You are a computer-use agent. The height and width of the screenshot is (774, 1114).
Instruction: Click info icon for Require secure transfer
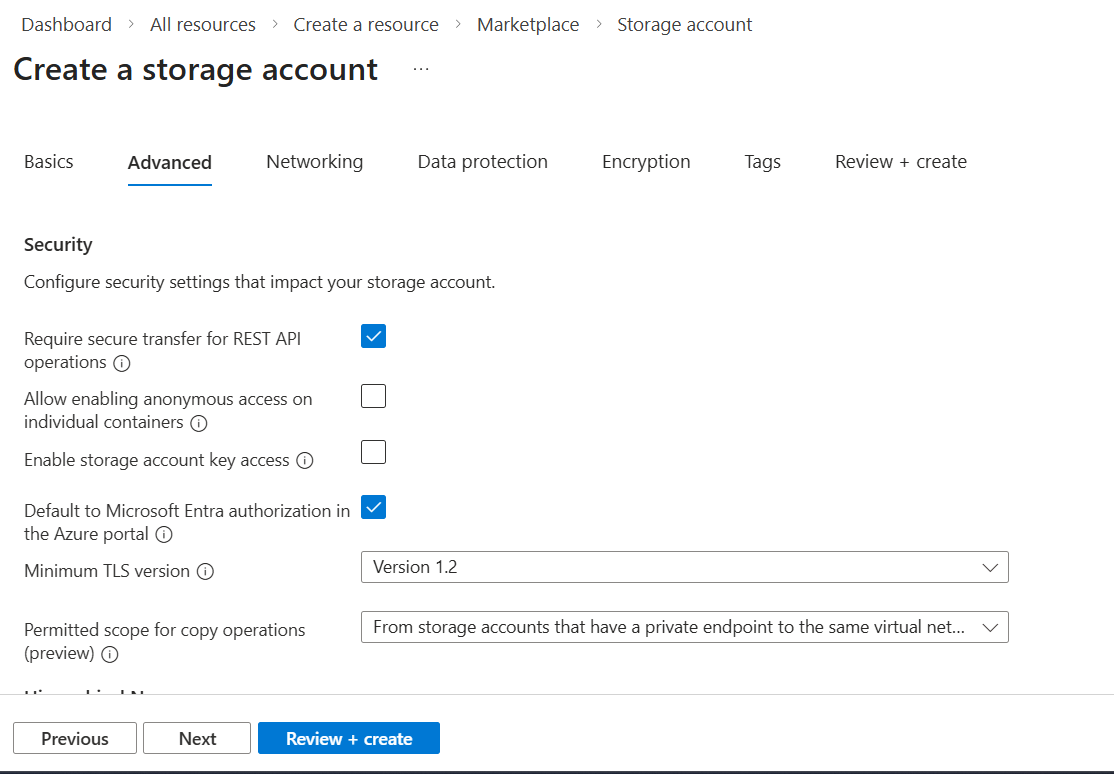[x=122, y=363]
